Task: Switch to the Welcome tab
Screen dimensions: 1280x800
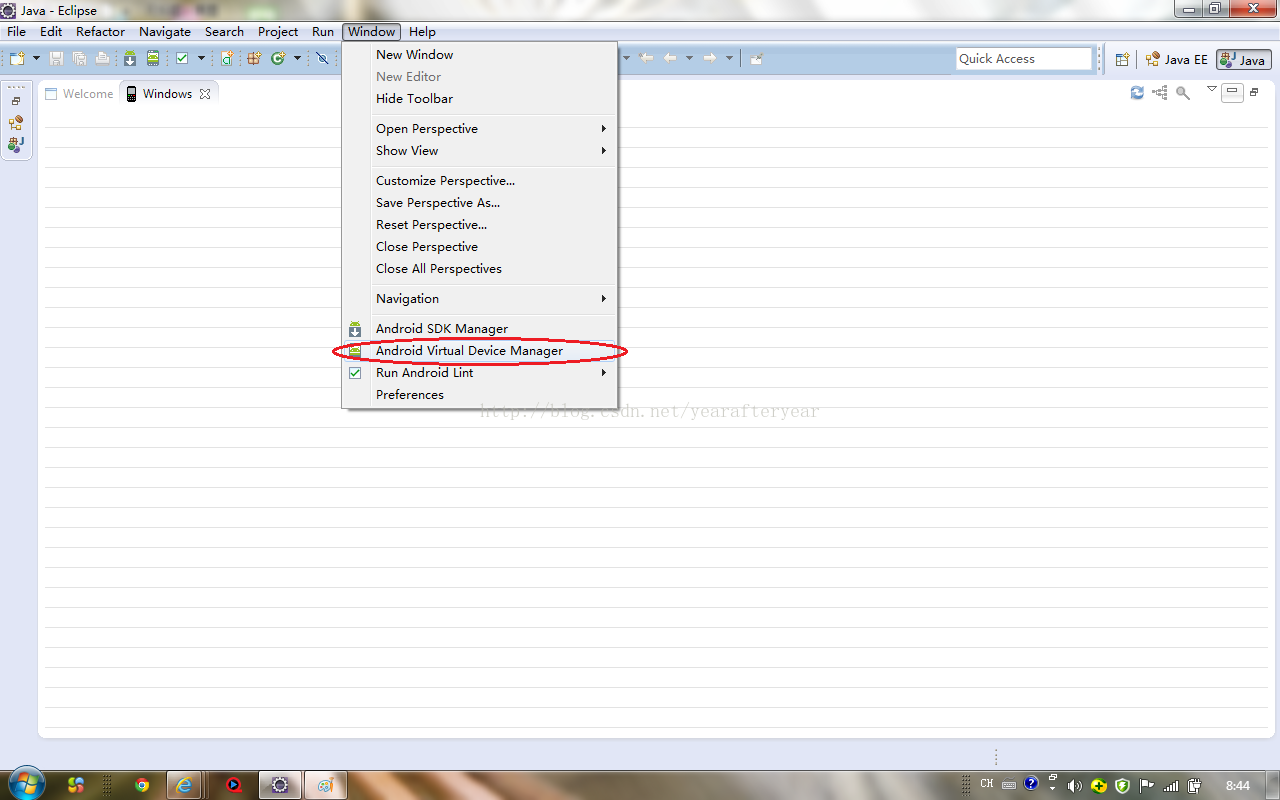Action: tap(79, 94)
